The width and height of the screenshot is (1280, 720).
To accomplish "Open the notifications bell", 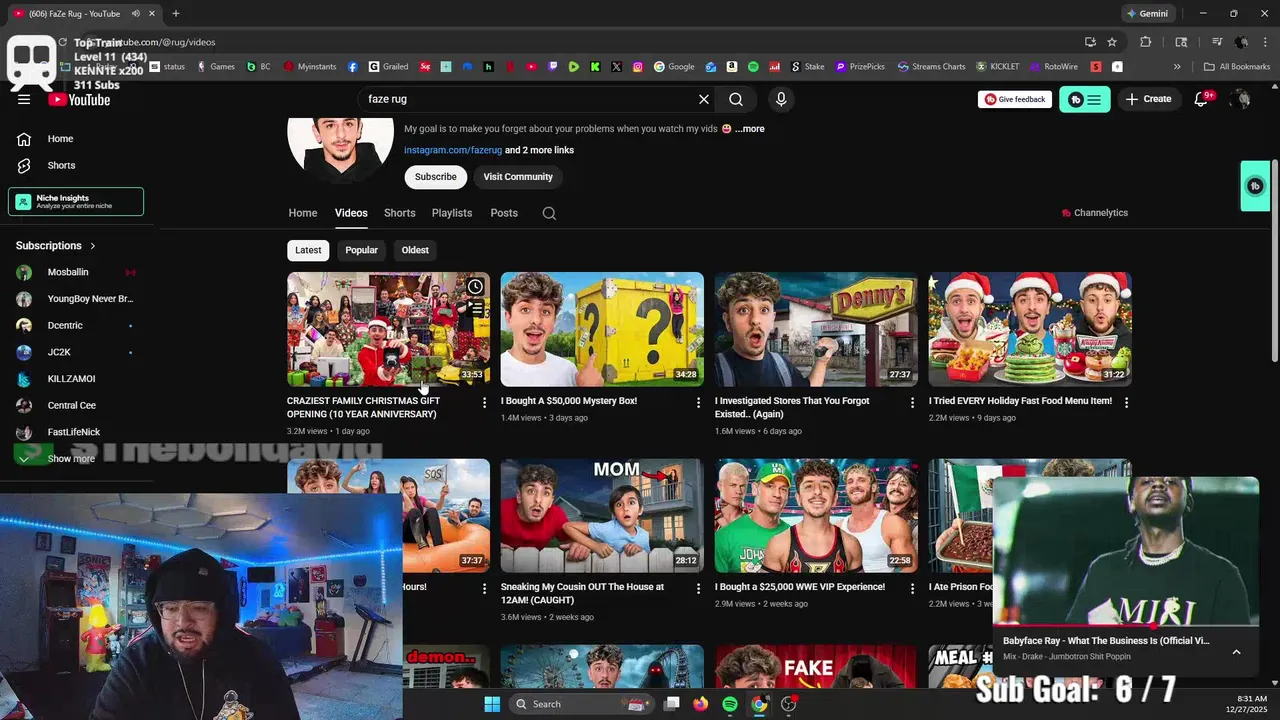I will click(x=1202, y=99).
